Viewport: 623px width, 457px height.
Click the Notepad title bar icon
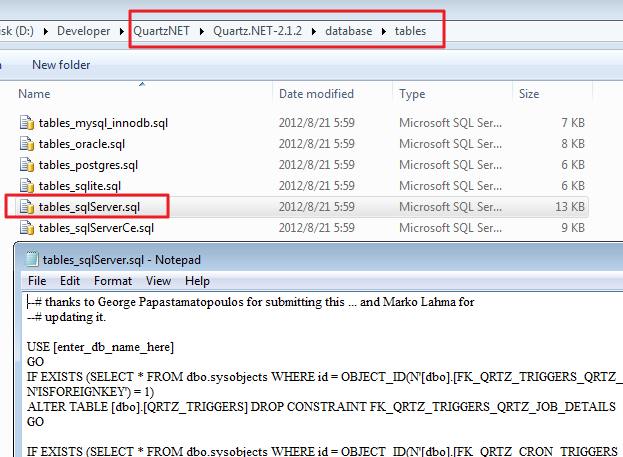click(x=31, y=259)
